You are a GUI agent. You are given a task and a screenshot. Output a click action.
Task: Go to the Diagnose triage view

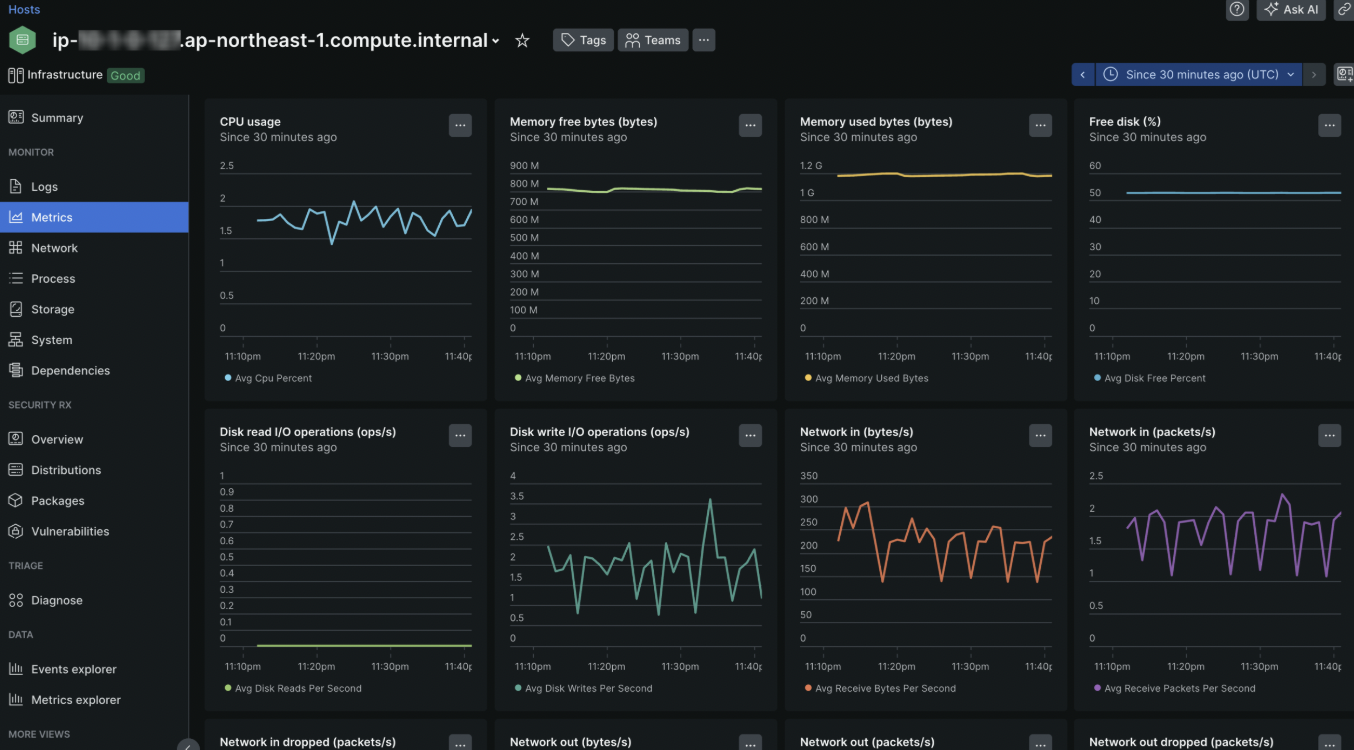pyautogui.click(x=56, y=601)
